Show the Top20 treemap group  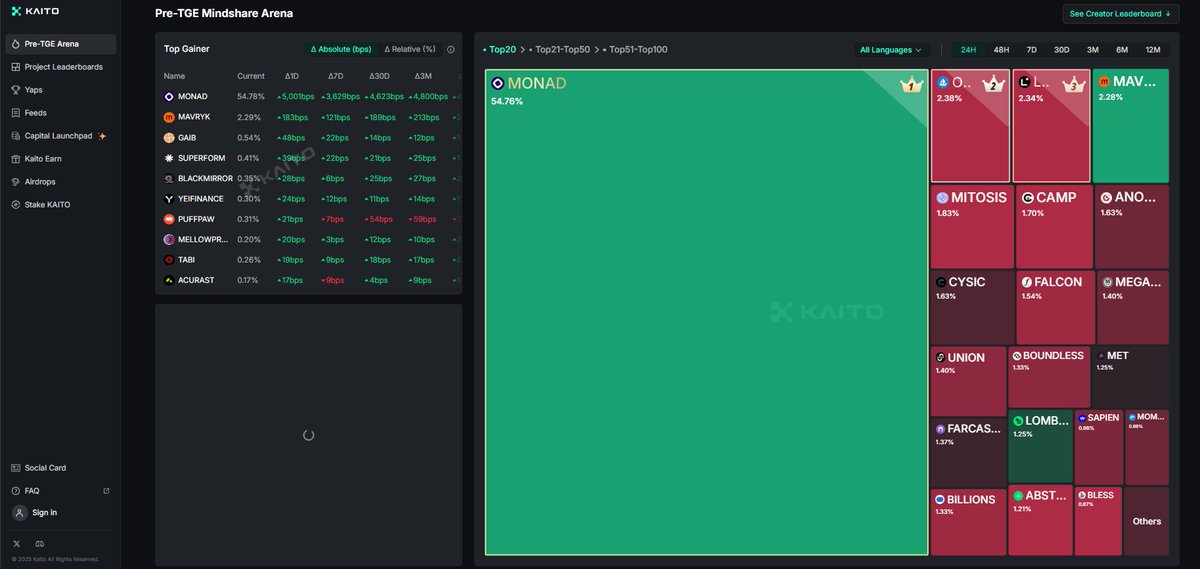coord(500,49)
